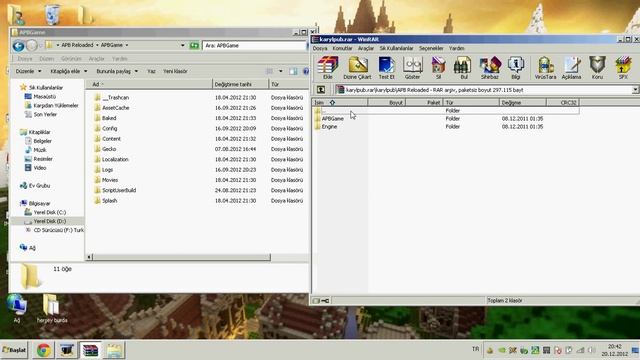Open the Sihirbaz wizard icon
The height and width of the screenshot is (360, 640).
click(490, 67)
